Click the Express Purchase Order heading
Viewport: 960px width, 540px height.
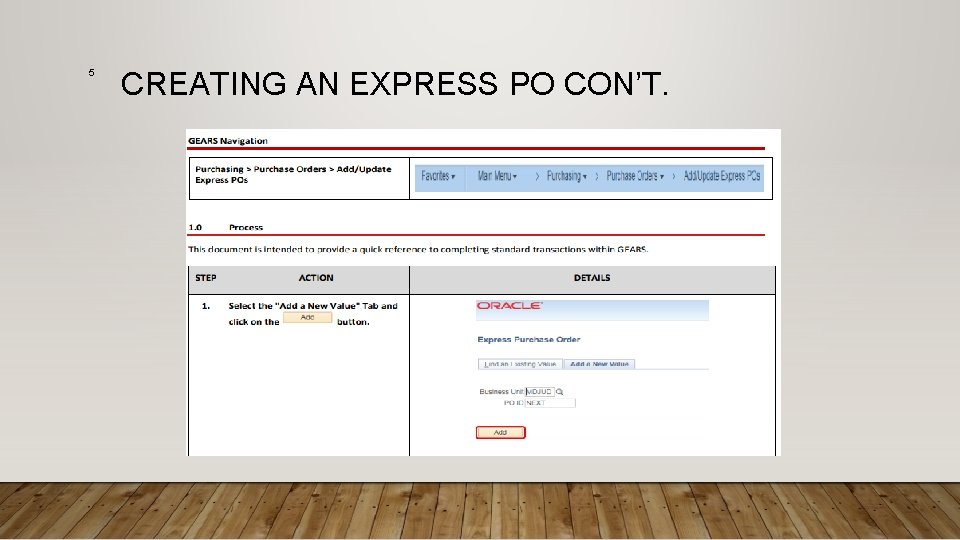[x=528, y=339]
